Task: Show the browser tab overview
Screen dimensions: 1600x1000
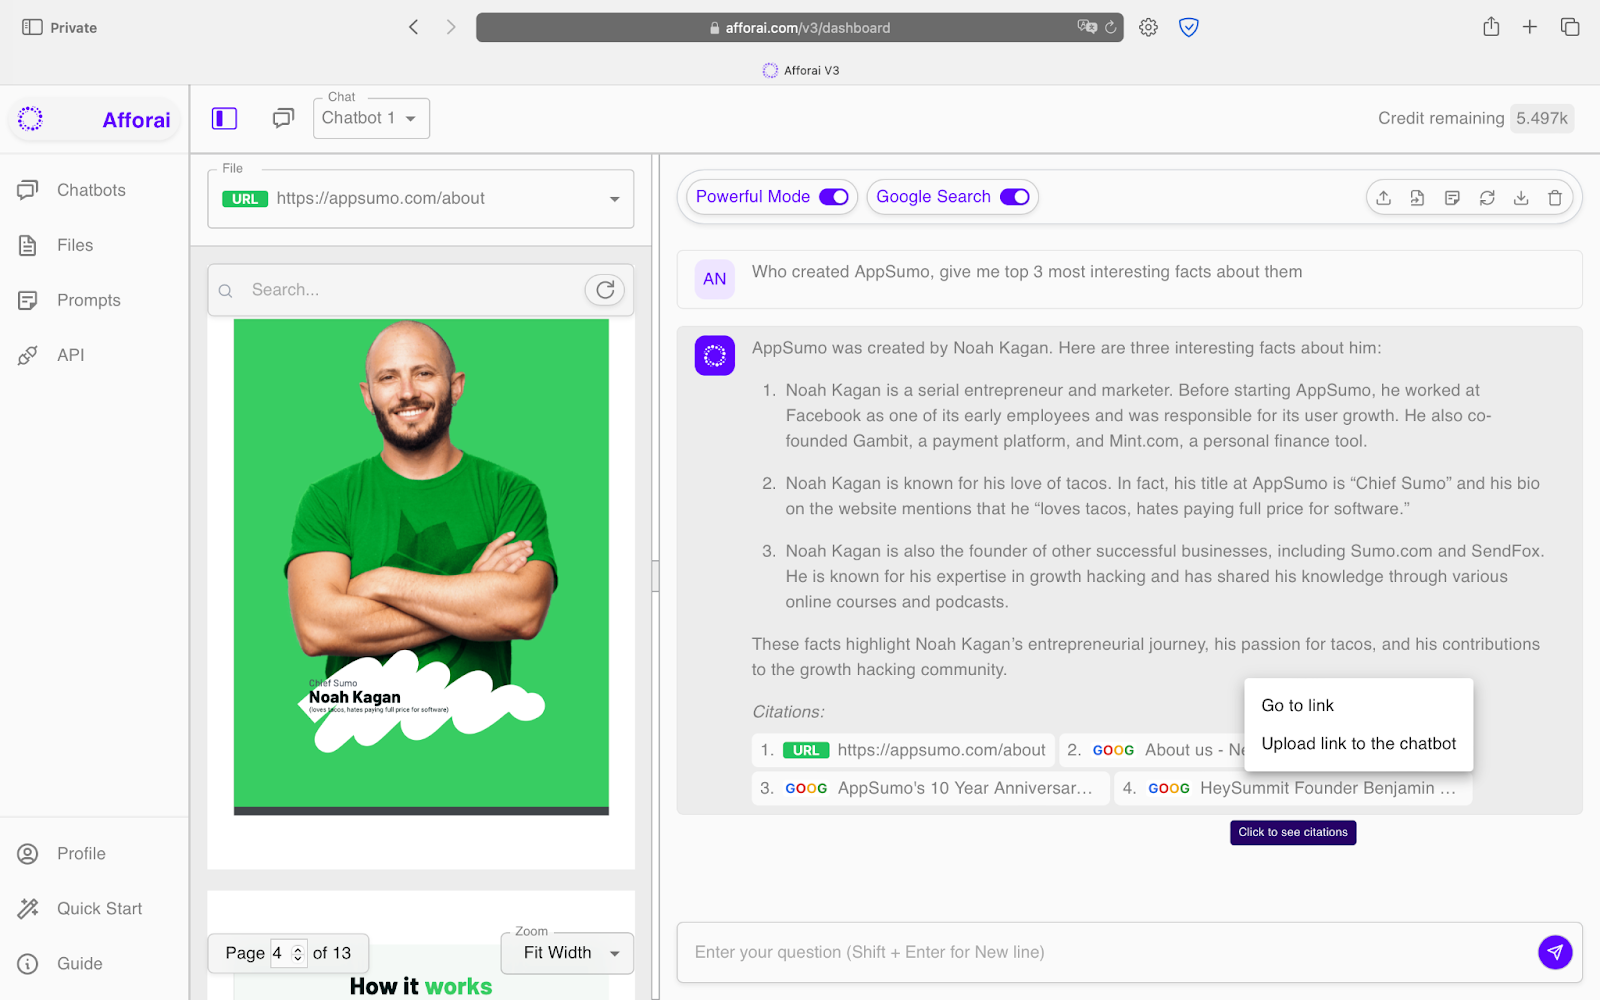Action: pos(1569,27)
